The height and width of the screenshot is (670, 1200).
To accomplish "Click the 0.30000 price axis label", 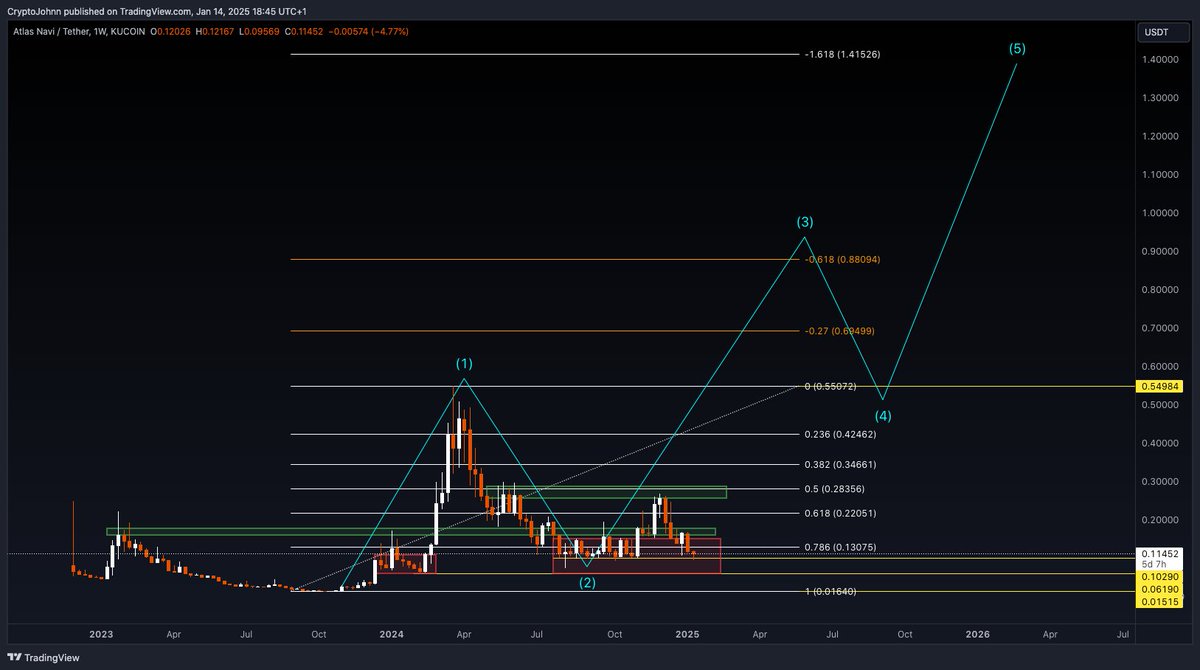I will pyautogui.click(x=1160, y=482).
